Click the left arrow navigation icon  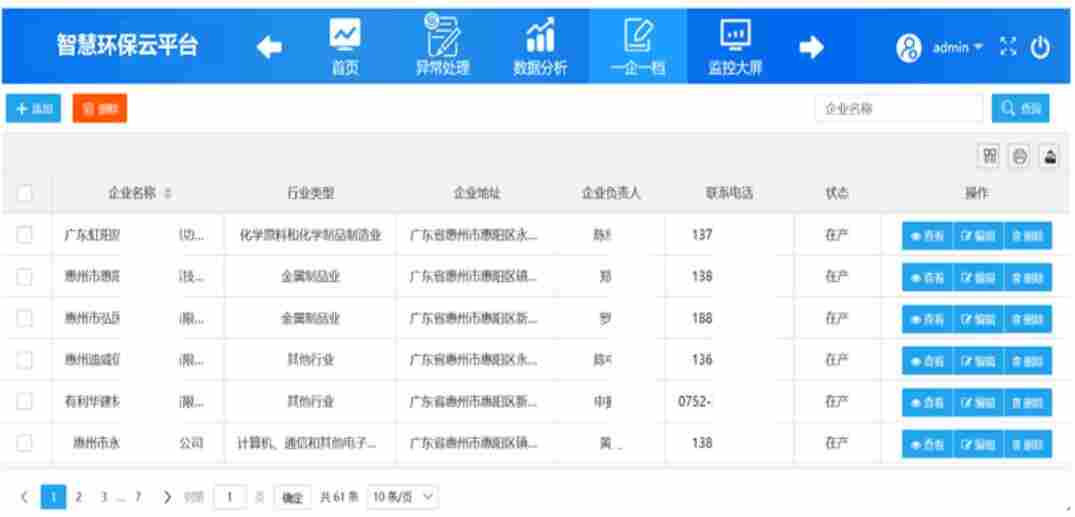click(x=271, y=47)
